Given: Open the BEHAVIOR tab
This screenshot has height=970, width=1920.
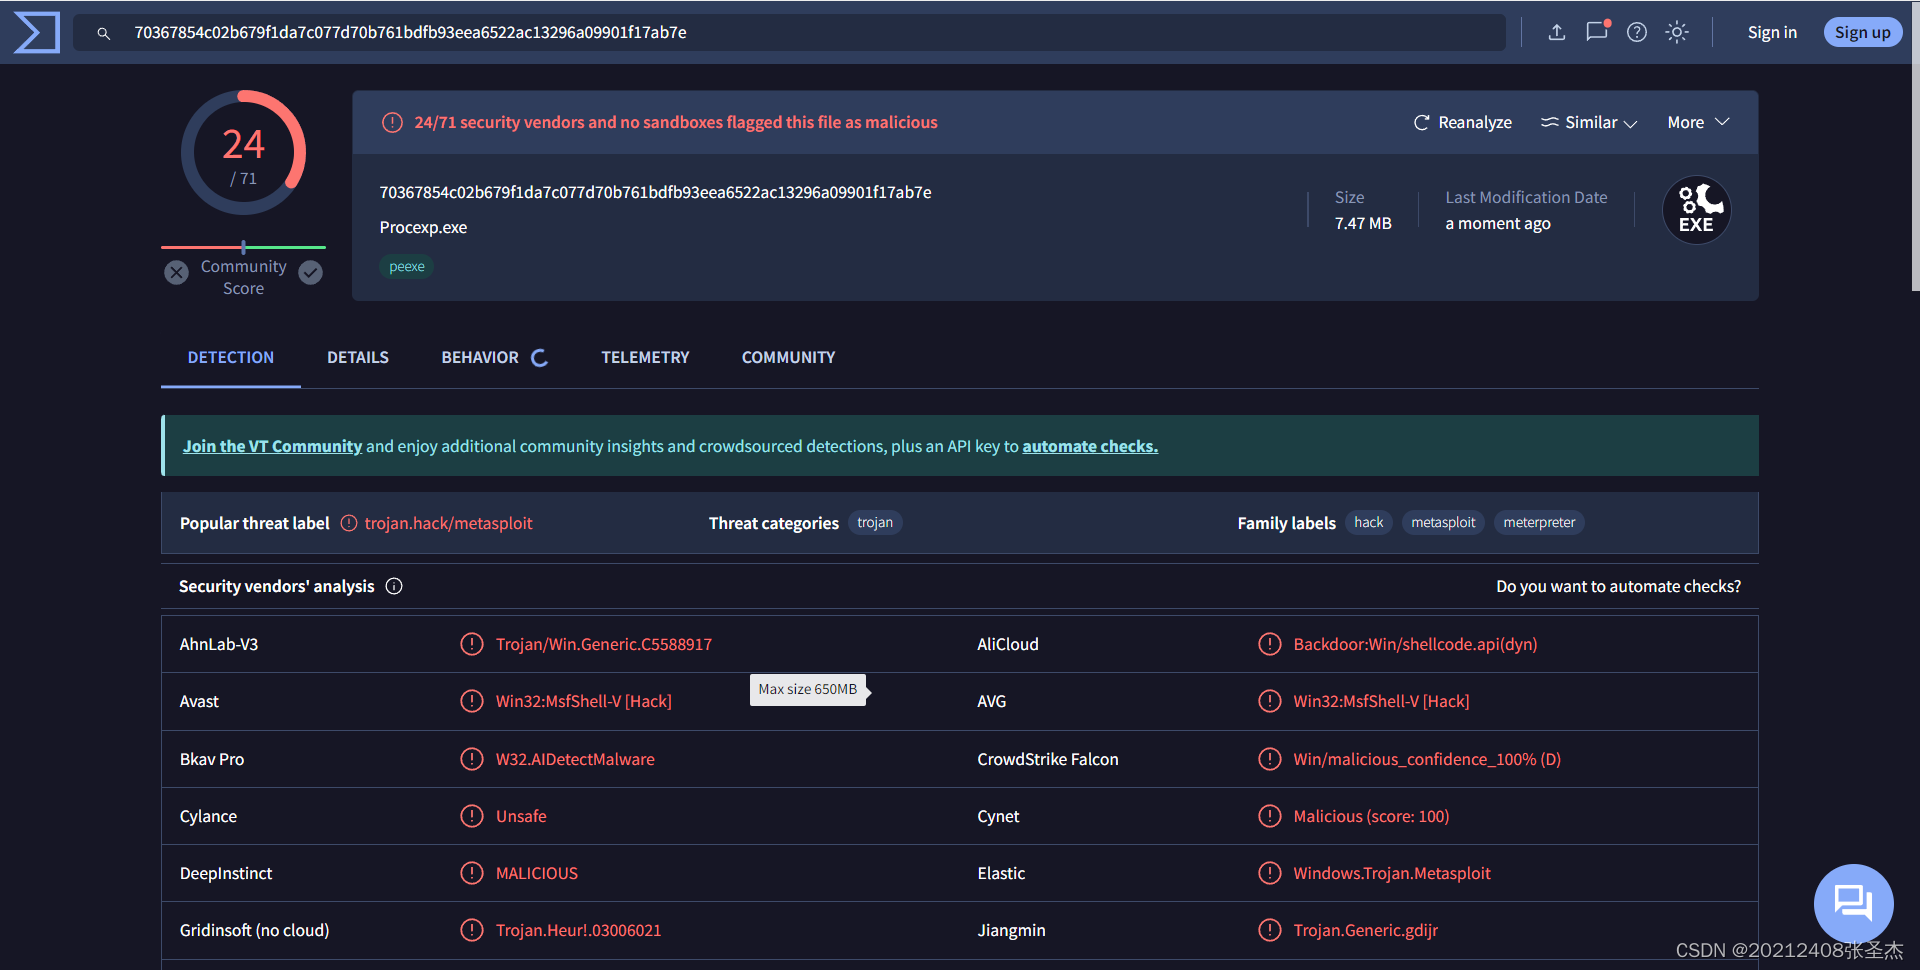Looking at the screenshot, I should click(x=494, y=357).
